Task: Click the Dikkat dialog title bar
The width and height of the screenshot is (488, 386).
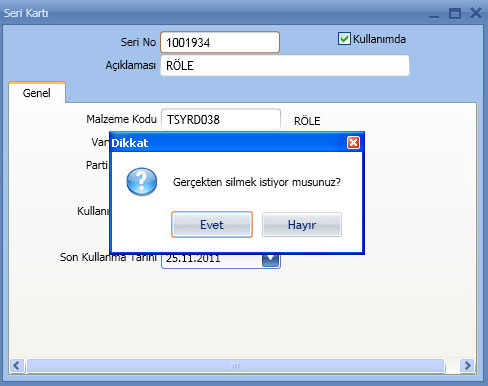Action: (237, 143)
